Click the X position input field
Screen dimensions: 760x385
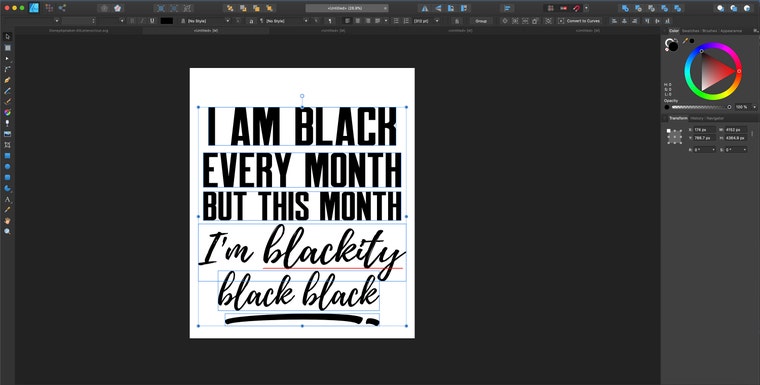(x=704, y=130)
